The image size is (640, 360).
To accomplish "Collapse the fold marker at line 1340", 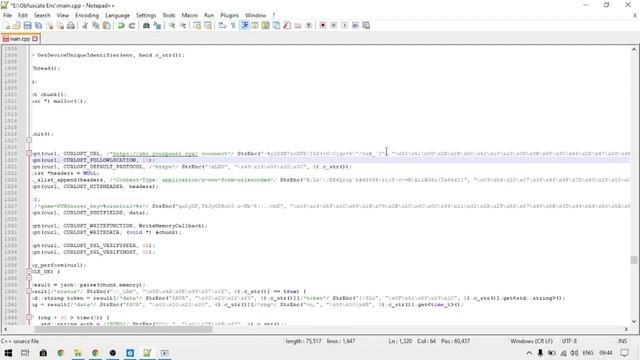I will (x=29, y=291).
